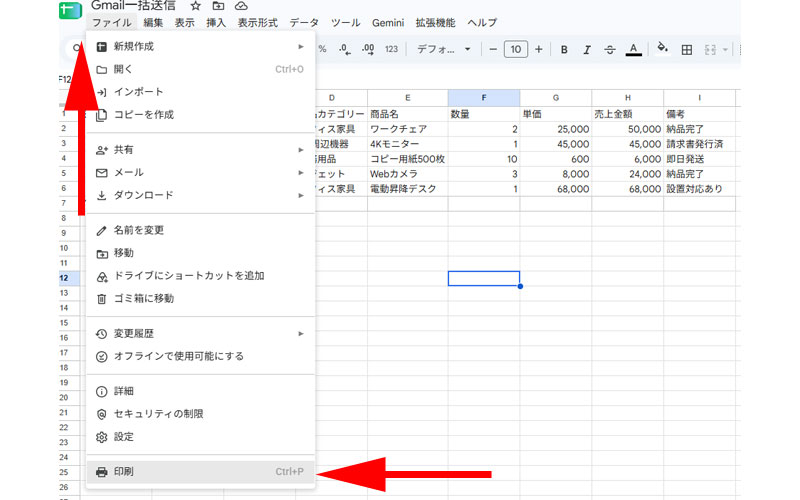This screenshot has width=800, height=500.
Task: Click the move-to-folder icon beside the title
Action: tap(218, 6)
